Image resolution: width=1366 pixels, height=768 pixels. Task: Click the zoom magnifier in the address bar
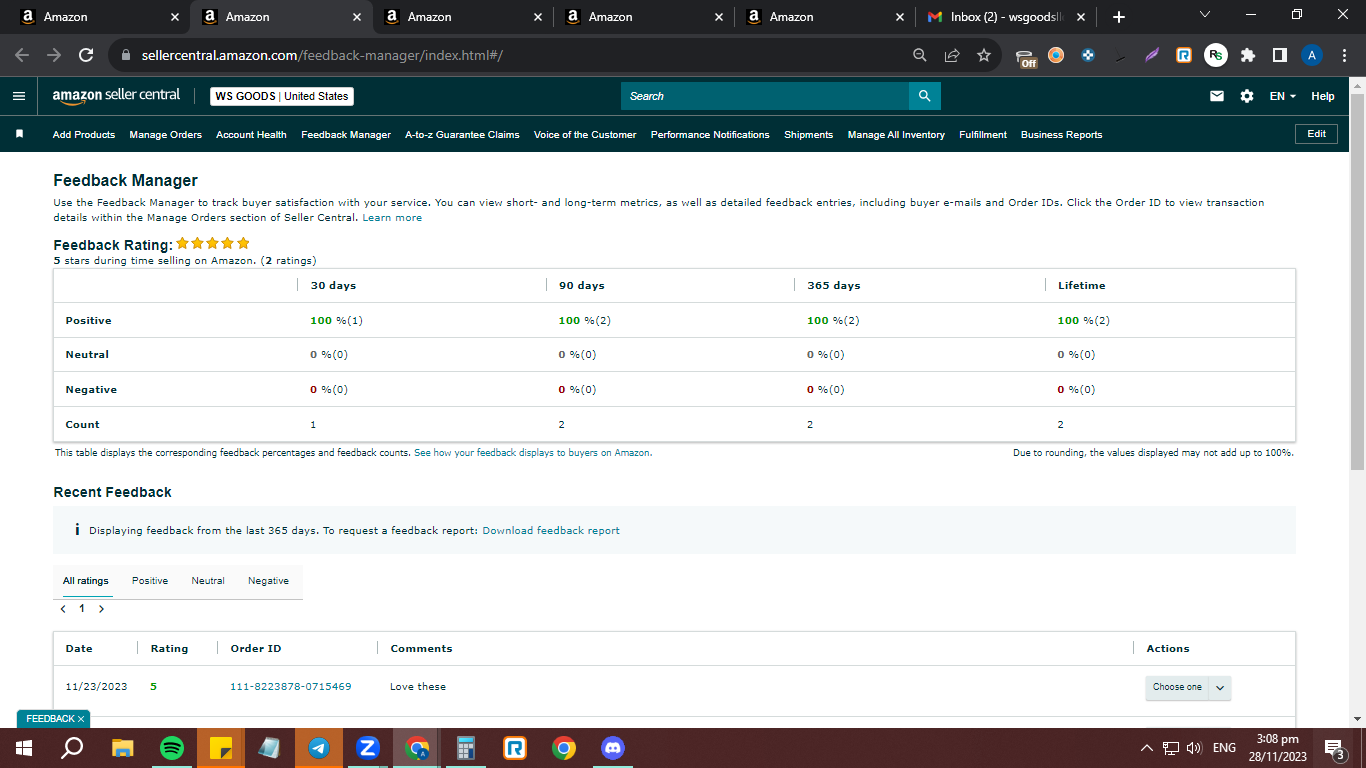(x=920, y=56)
